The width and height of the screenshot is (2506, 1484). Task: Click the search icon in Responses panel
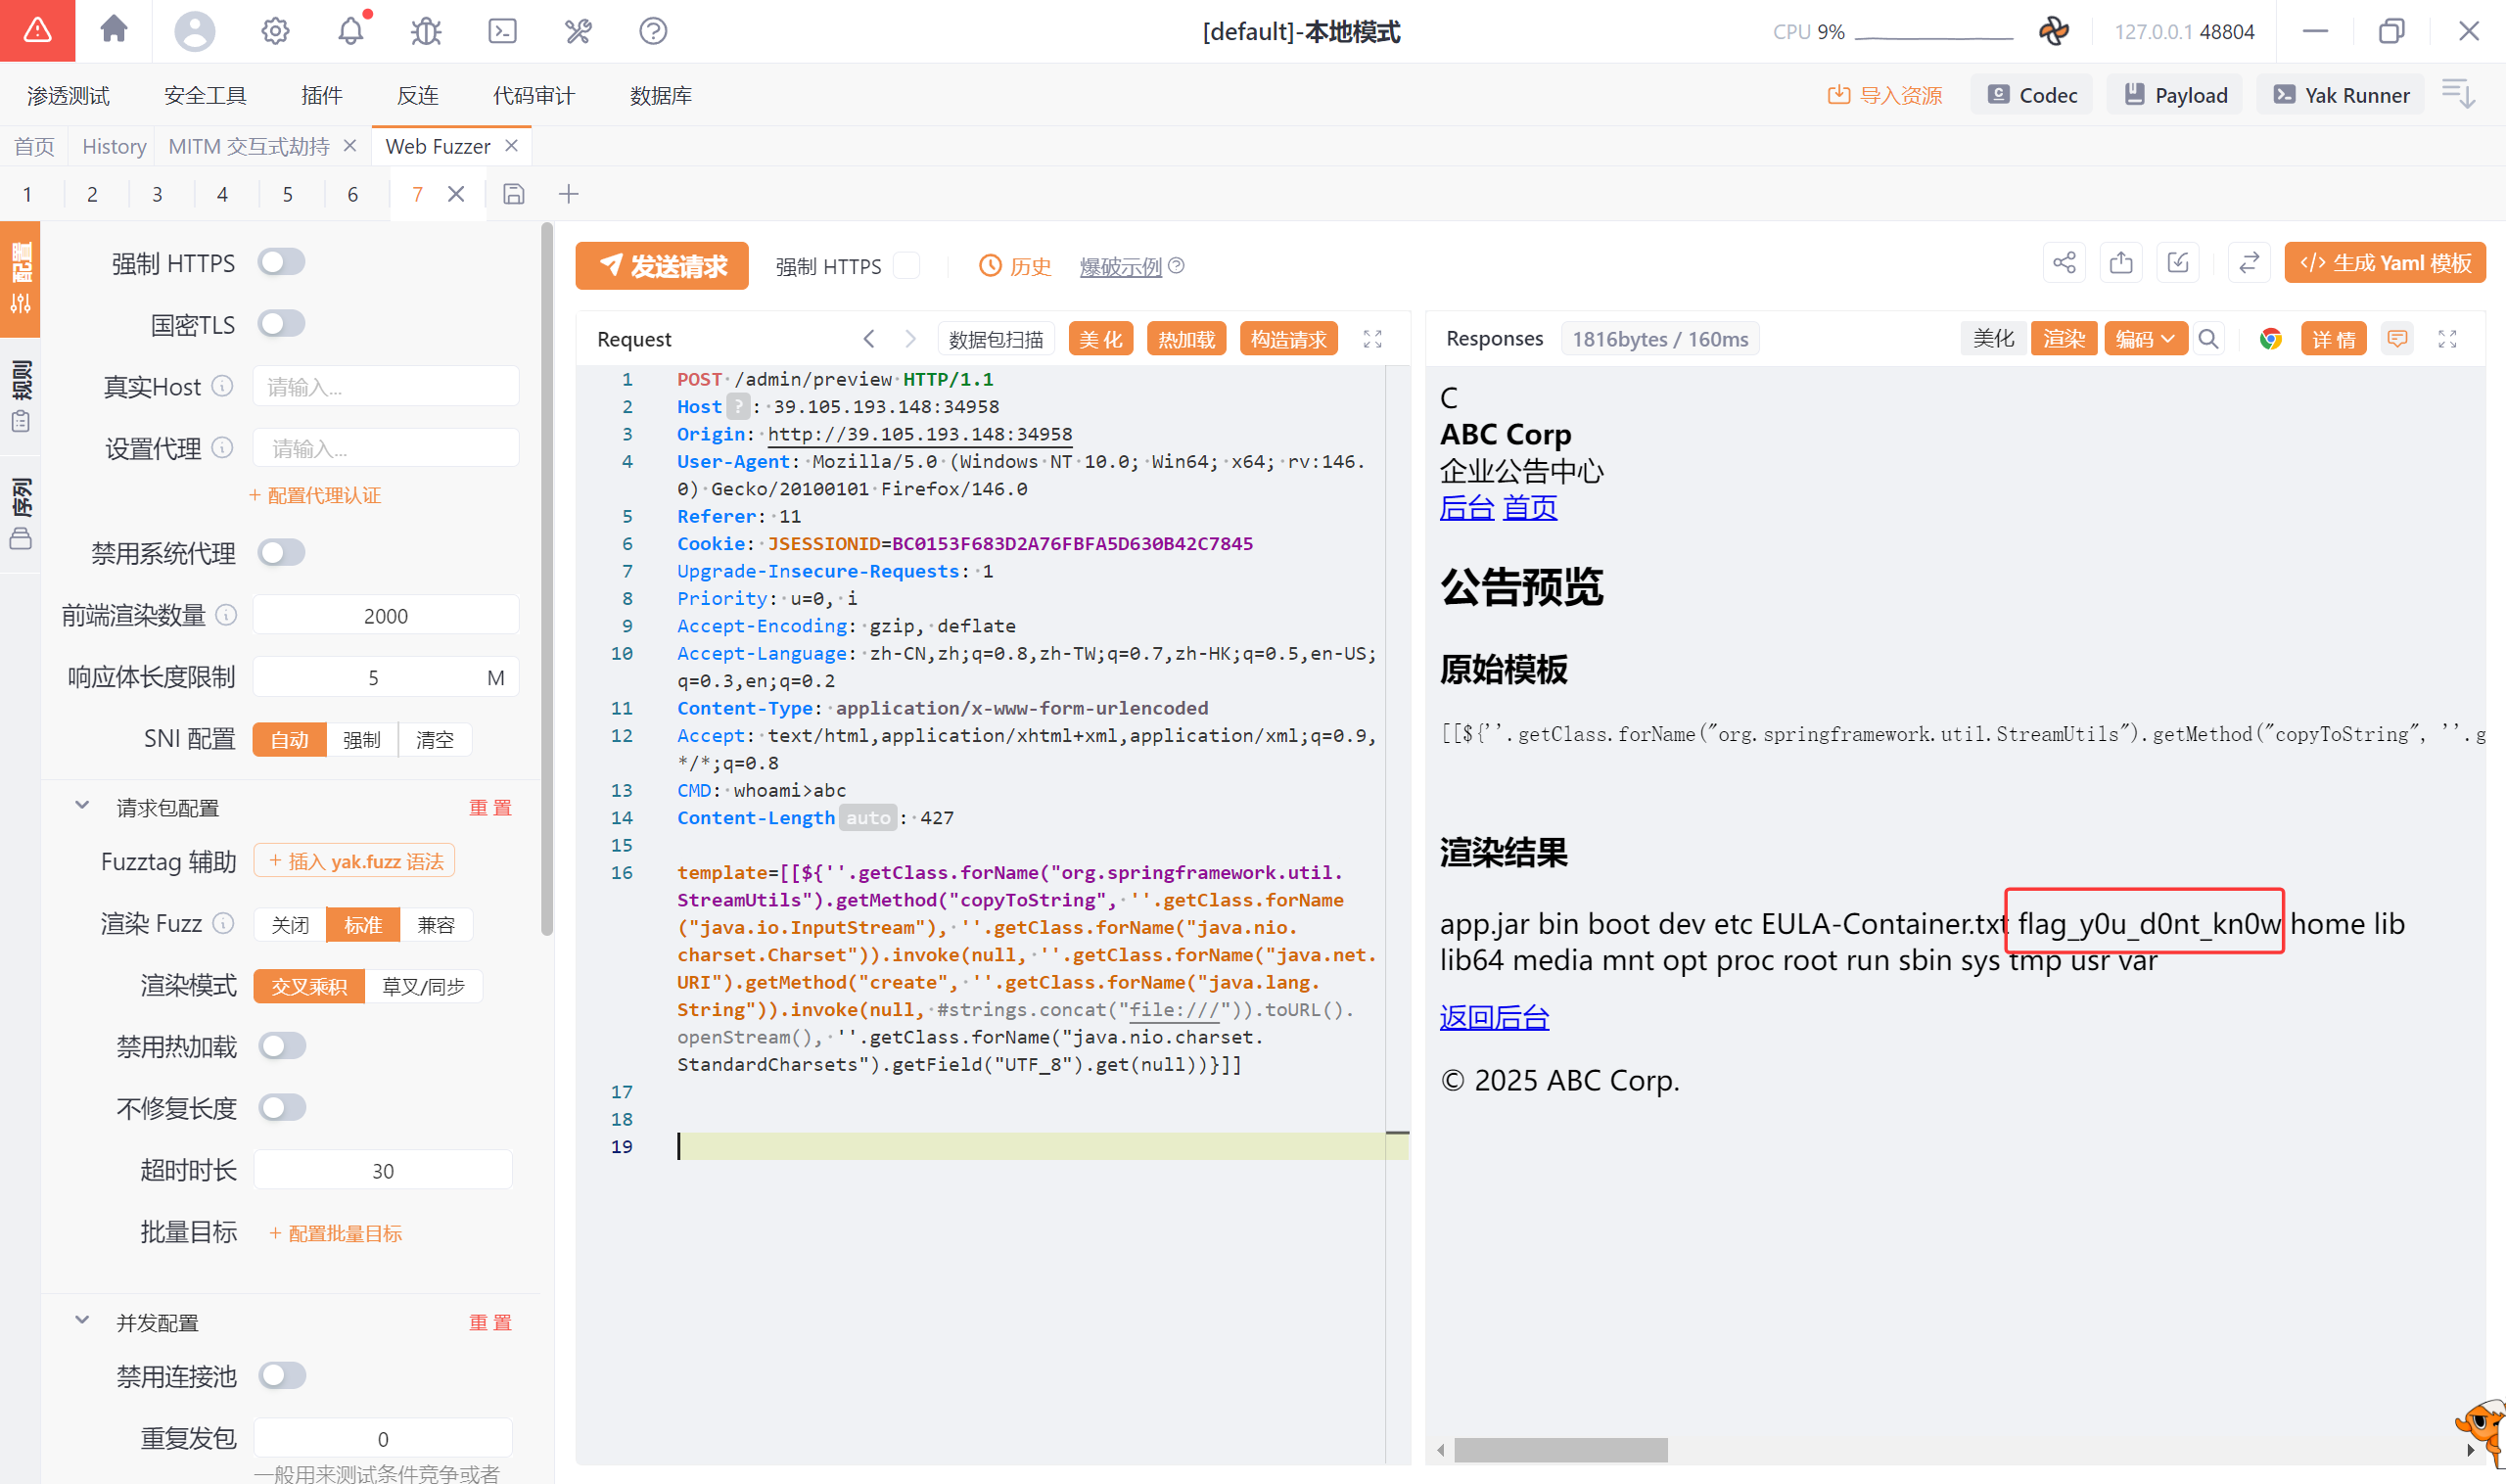[2209, 339]
